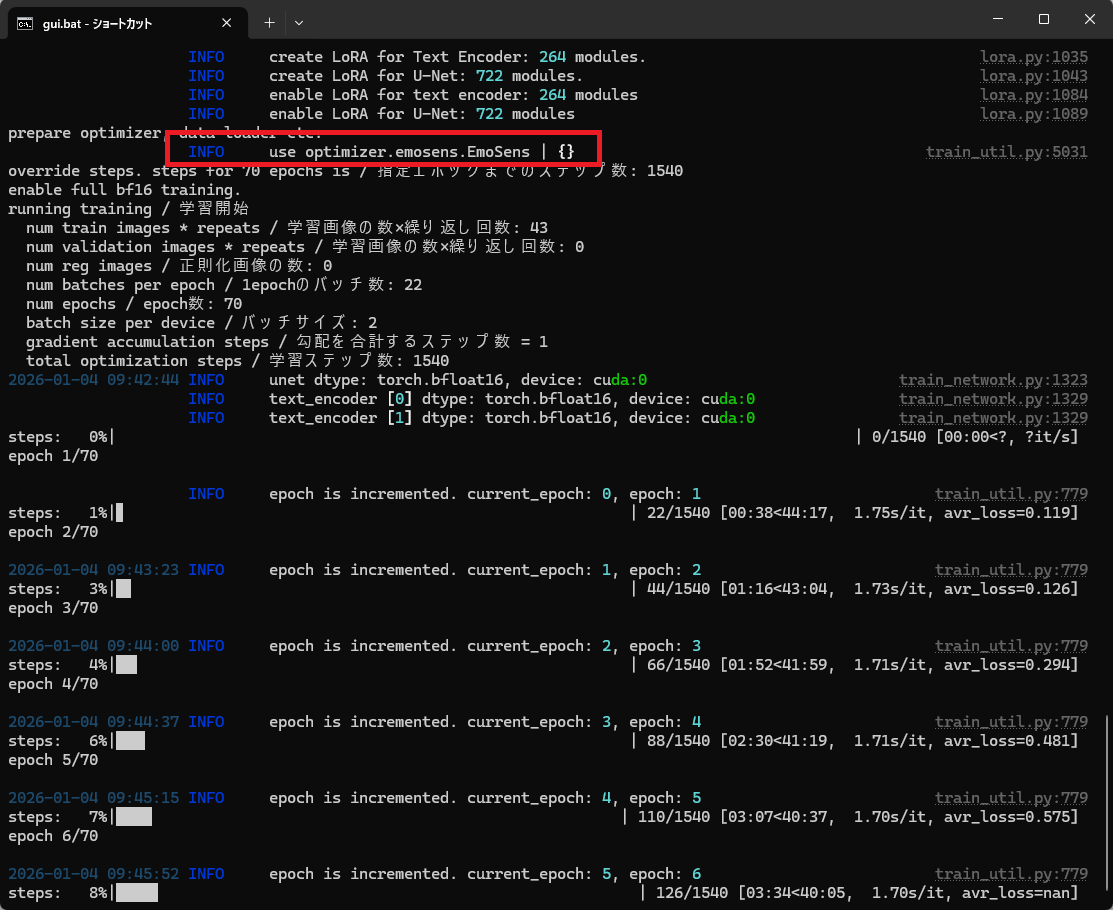This screenshot has width=1113, height=910.
Task: Click the train_network.py:1323 link
Action: (993, 380)
